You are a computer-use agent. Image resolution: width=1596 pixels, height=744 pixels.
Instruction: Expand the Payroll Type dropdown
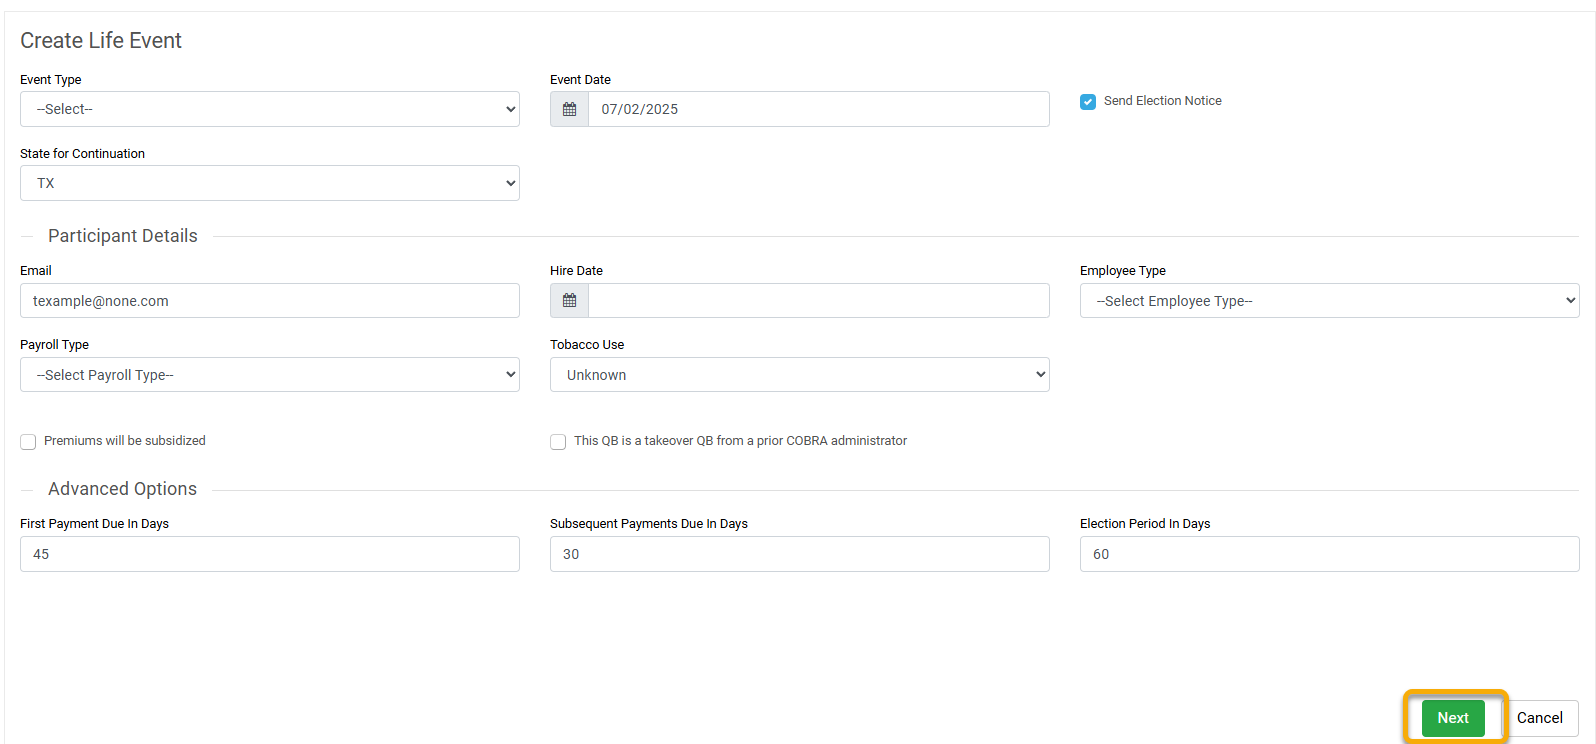270,375
